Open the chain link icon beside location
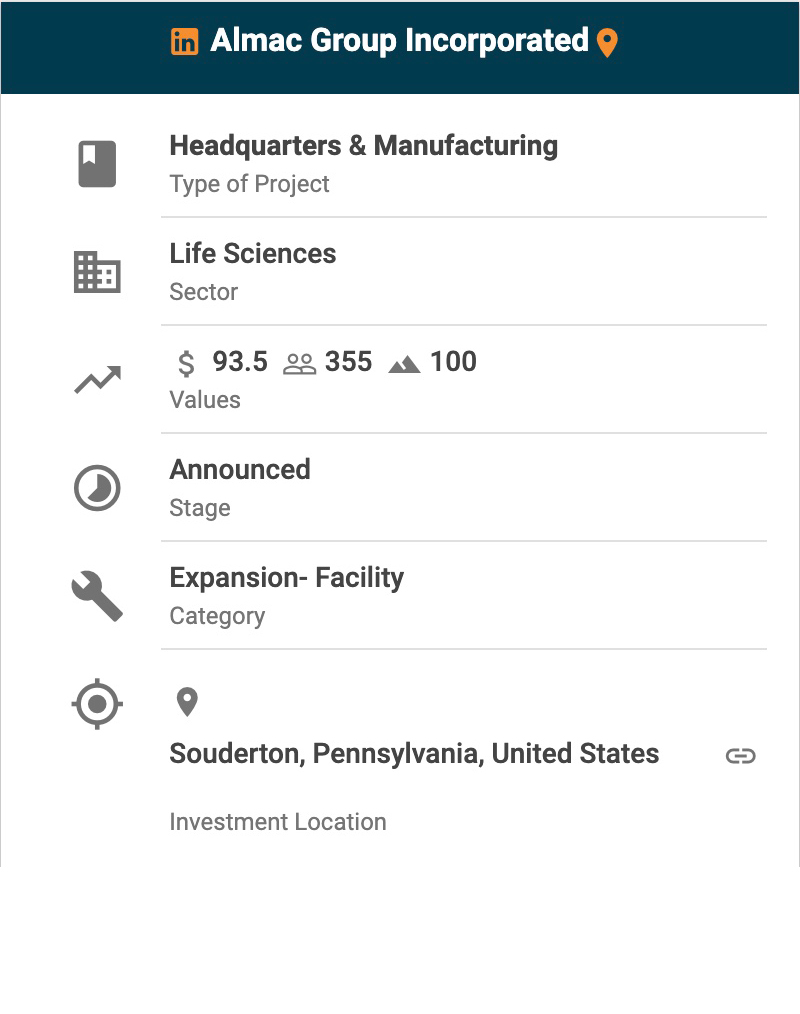The width and height of the screenshot is (800, 1014). [740, 756]
